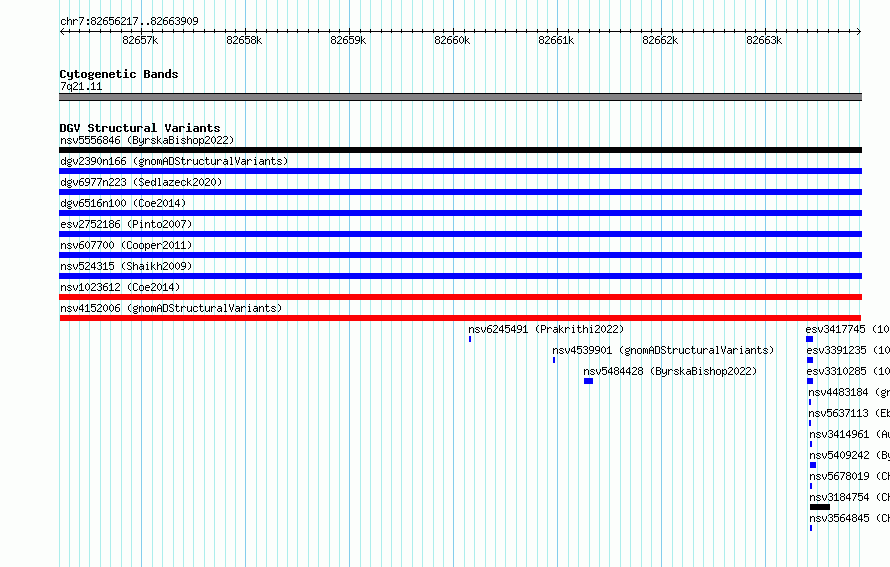890x567 pixels.
Task: Click the 82662k ruler tick label
Action: click(x=660, y=40)
